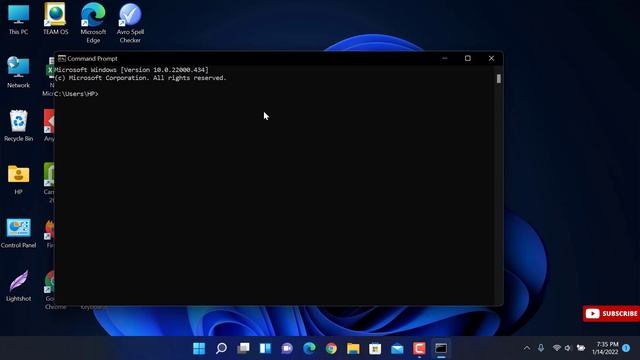
Task: Click the Command Prompt title text
Action: pos(92,59)
